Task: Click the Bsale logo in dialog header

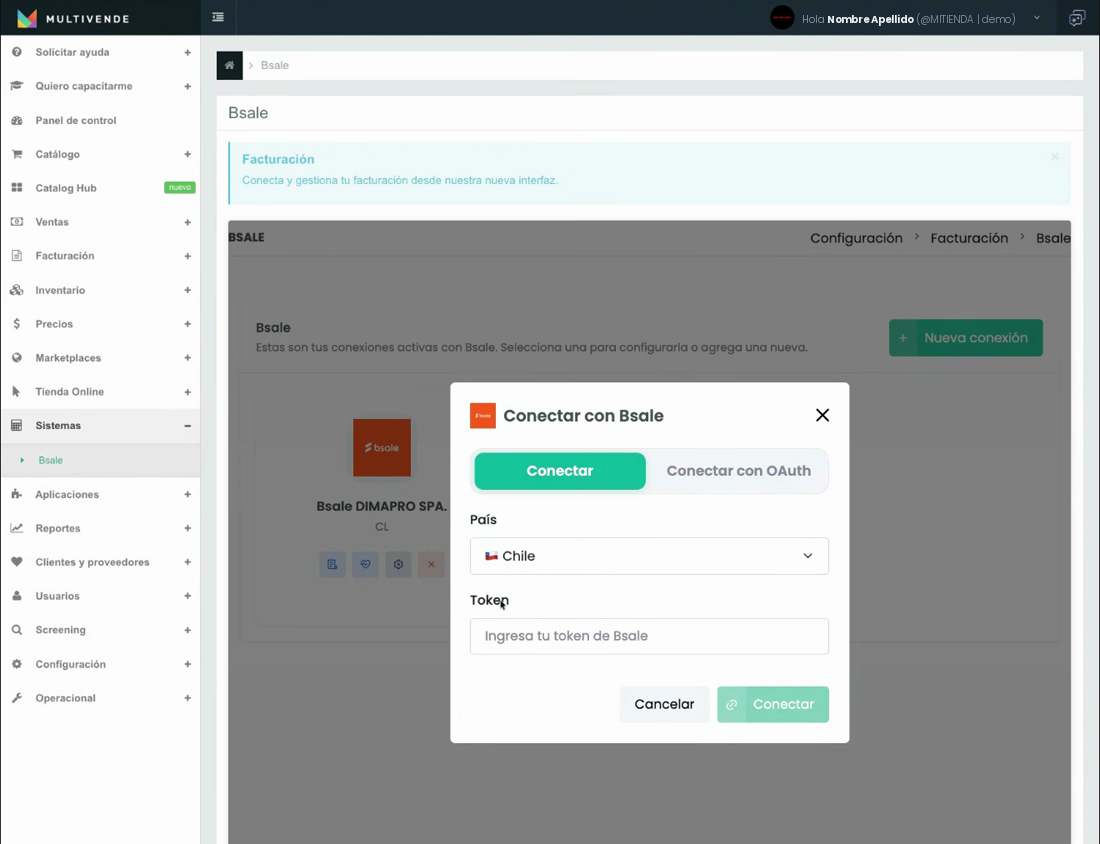Action: click(x=483, y=415)
